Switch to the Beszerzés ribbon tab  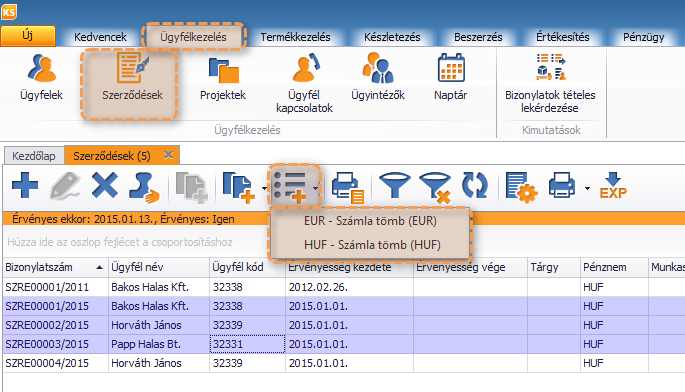click(478, 37)
